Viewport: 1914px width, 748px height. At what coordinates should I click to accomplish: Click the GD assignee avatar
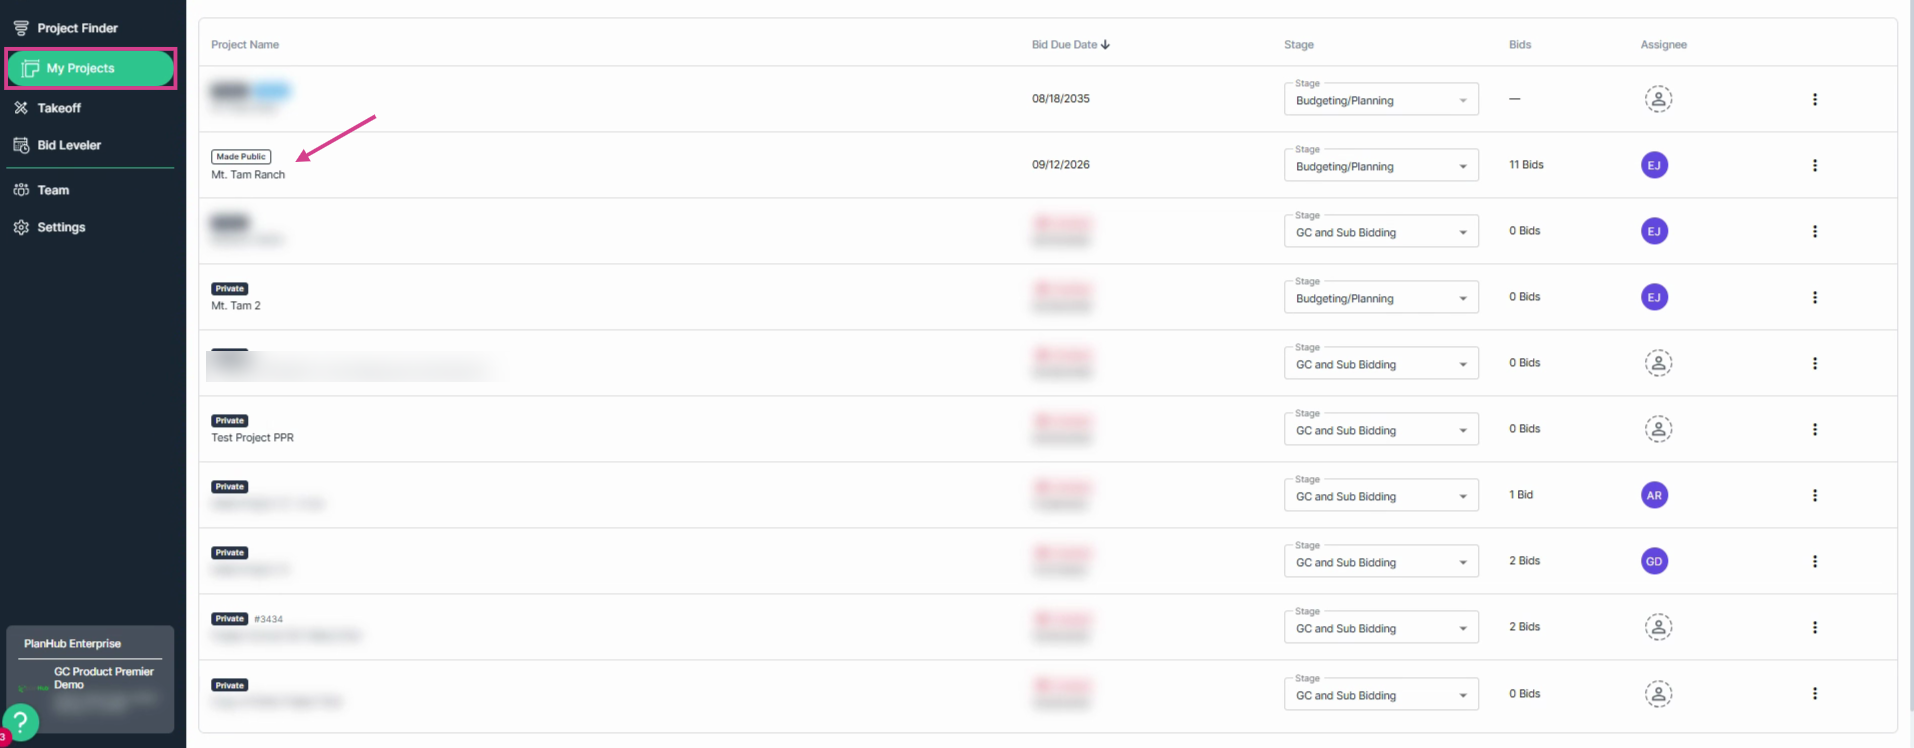pos(1654,561)
